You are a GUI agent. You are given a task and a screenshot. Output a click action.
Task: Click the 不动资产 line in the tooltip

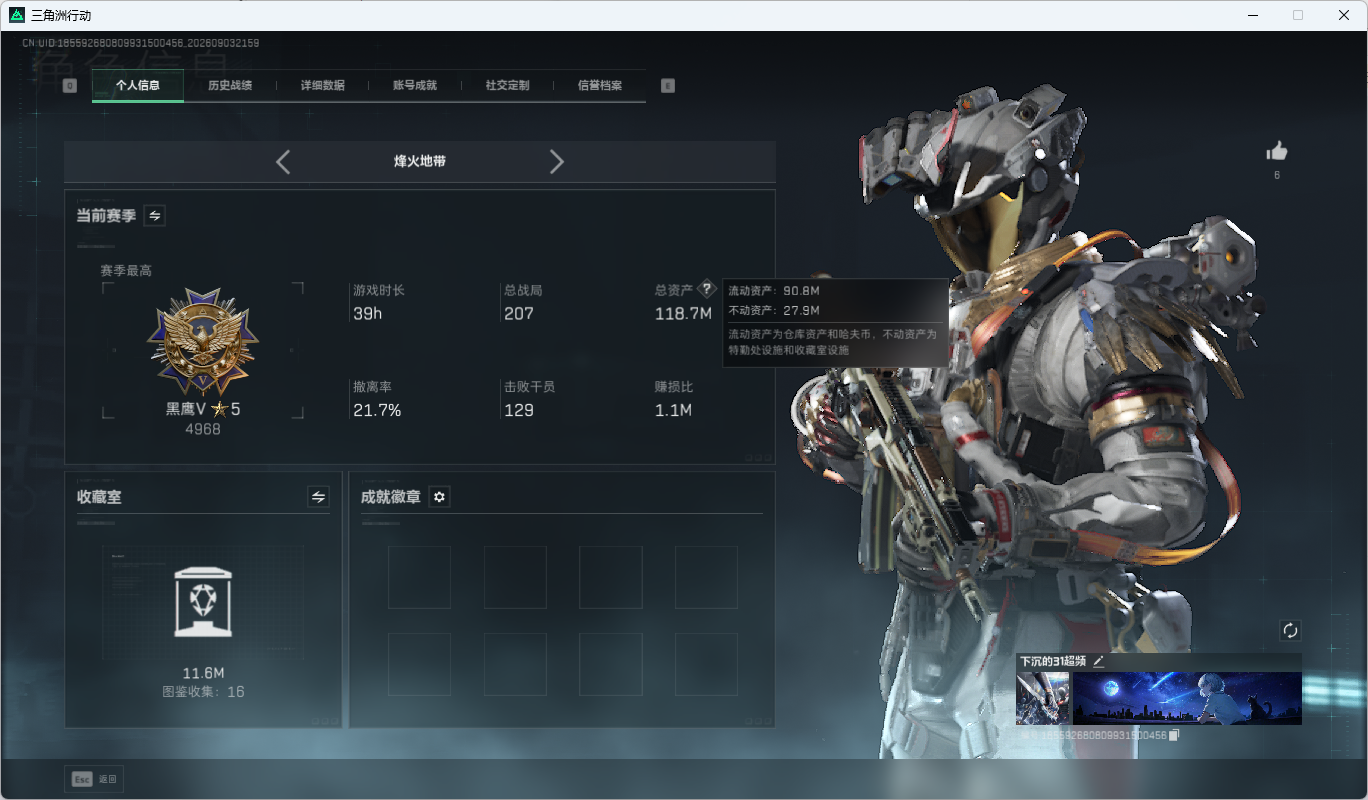[x=774, y=311]
